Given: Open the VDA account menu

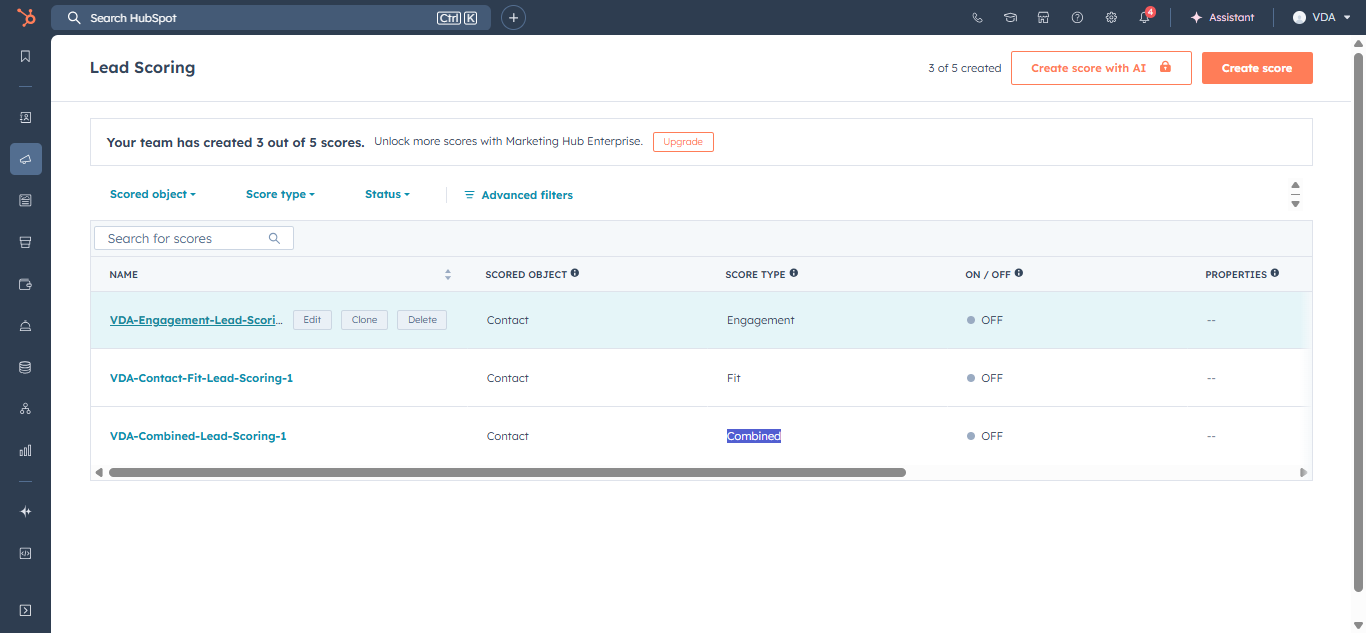Looking at the screenshot, I should 1322,18.
